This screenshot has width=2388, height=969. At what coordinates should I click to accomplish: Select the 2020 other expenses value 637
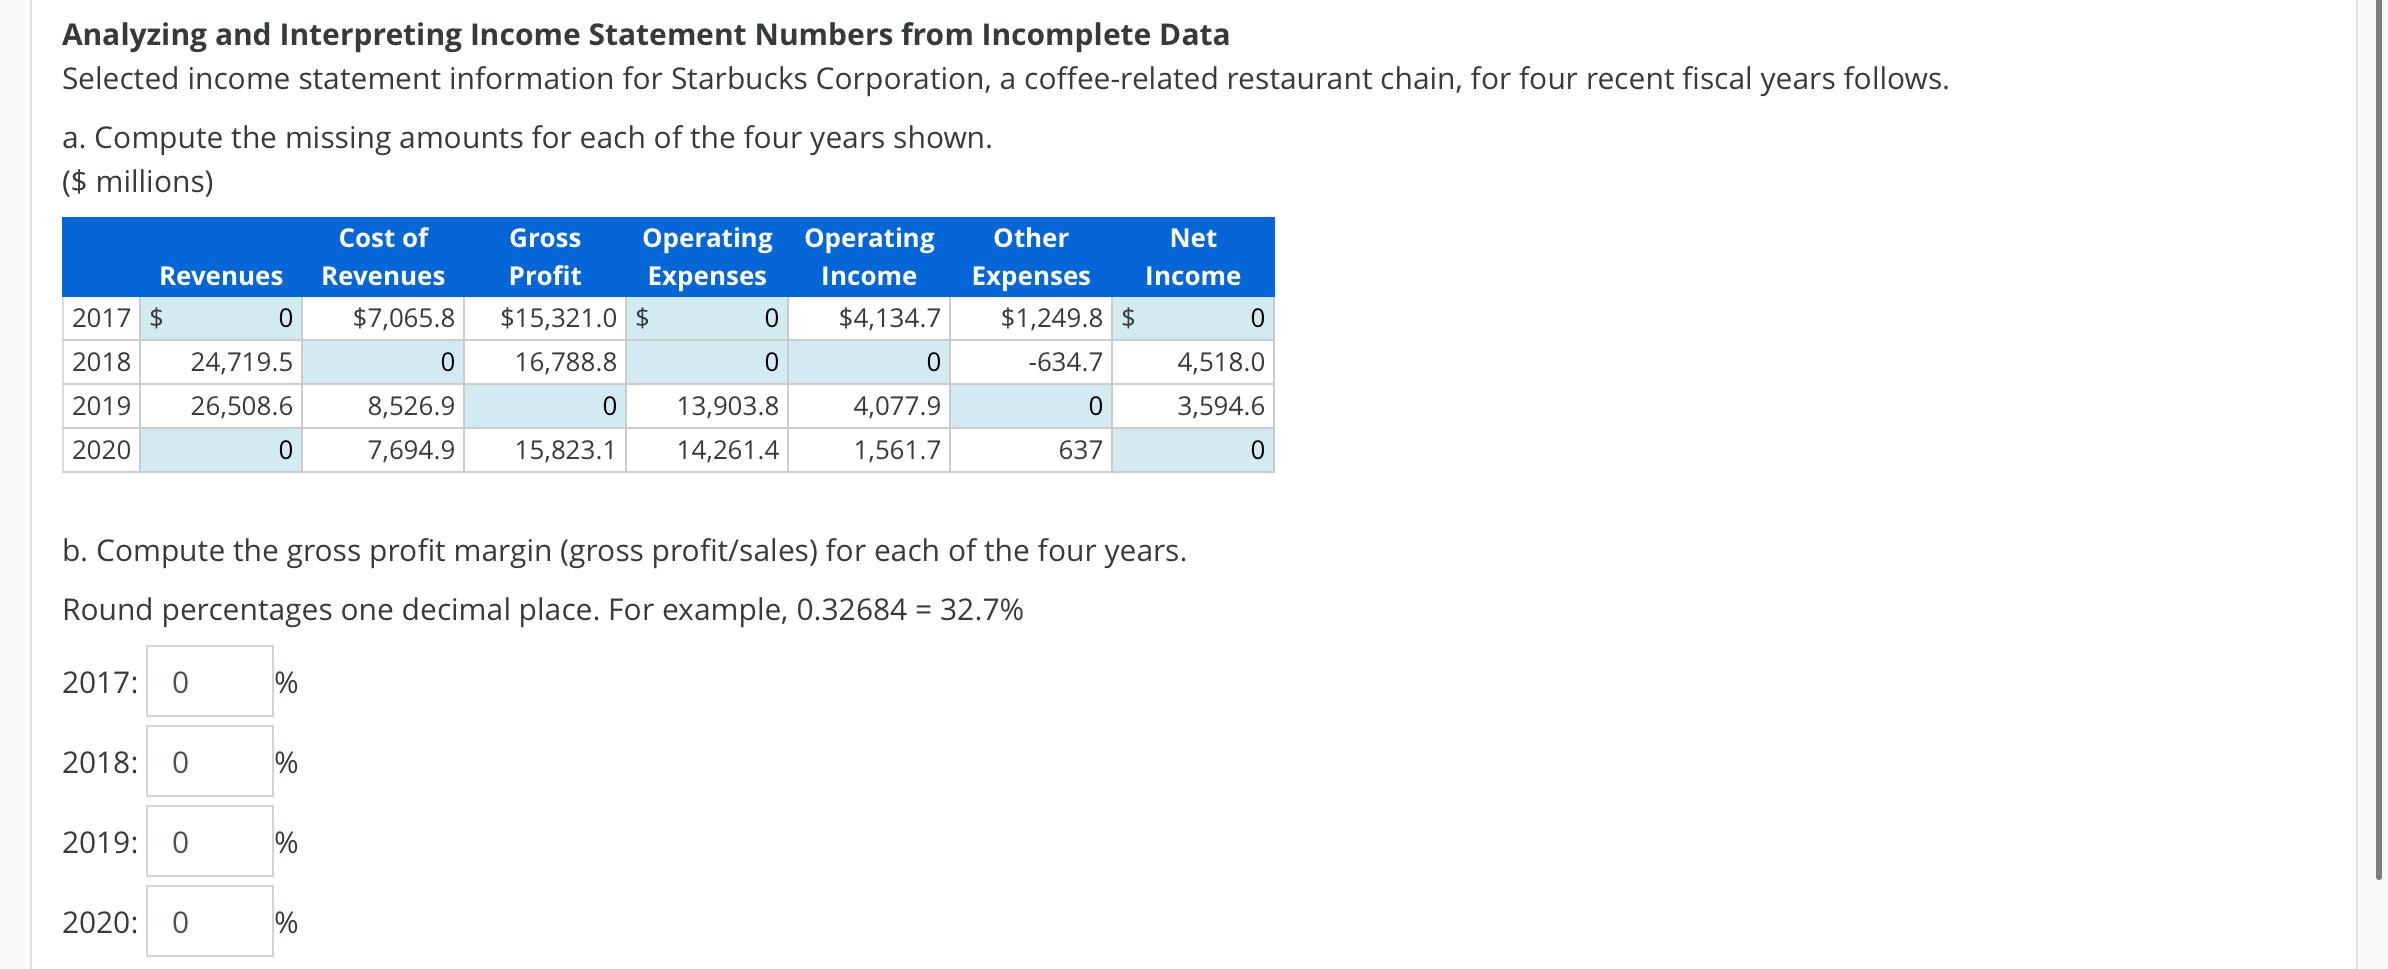pyautogui.click(x=1081, y=450)
